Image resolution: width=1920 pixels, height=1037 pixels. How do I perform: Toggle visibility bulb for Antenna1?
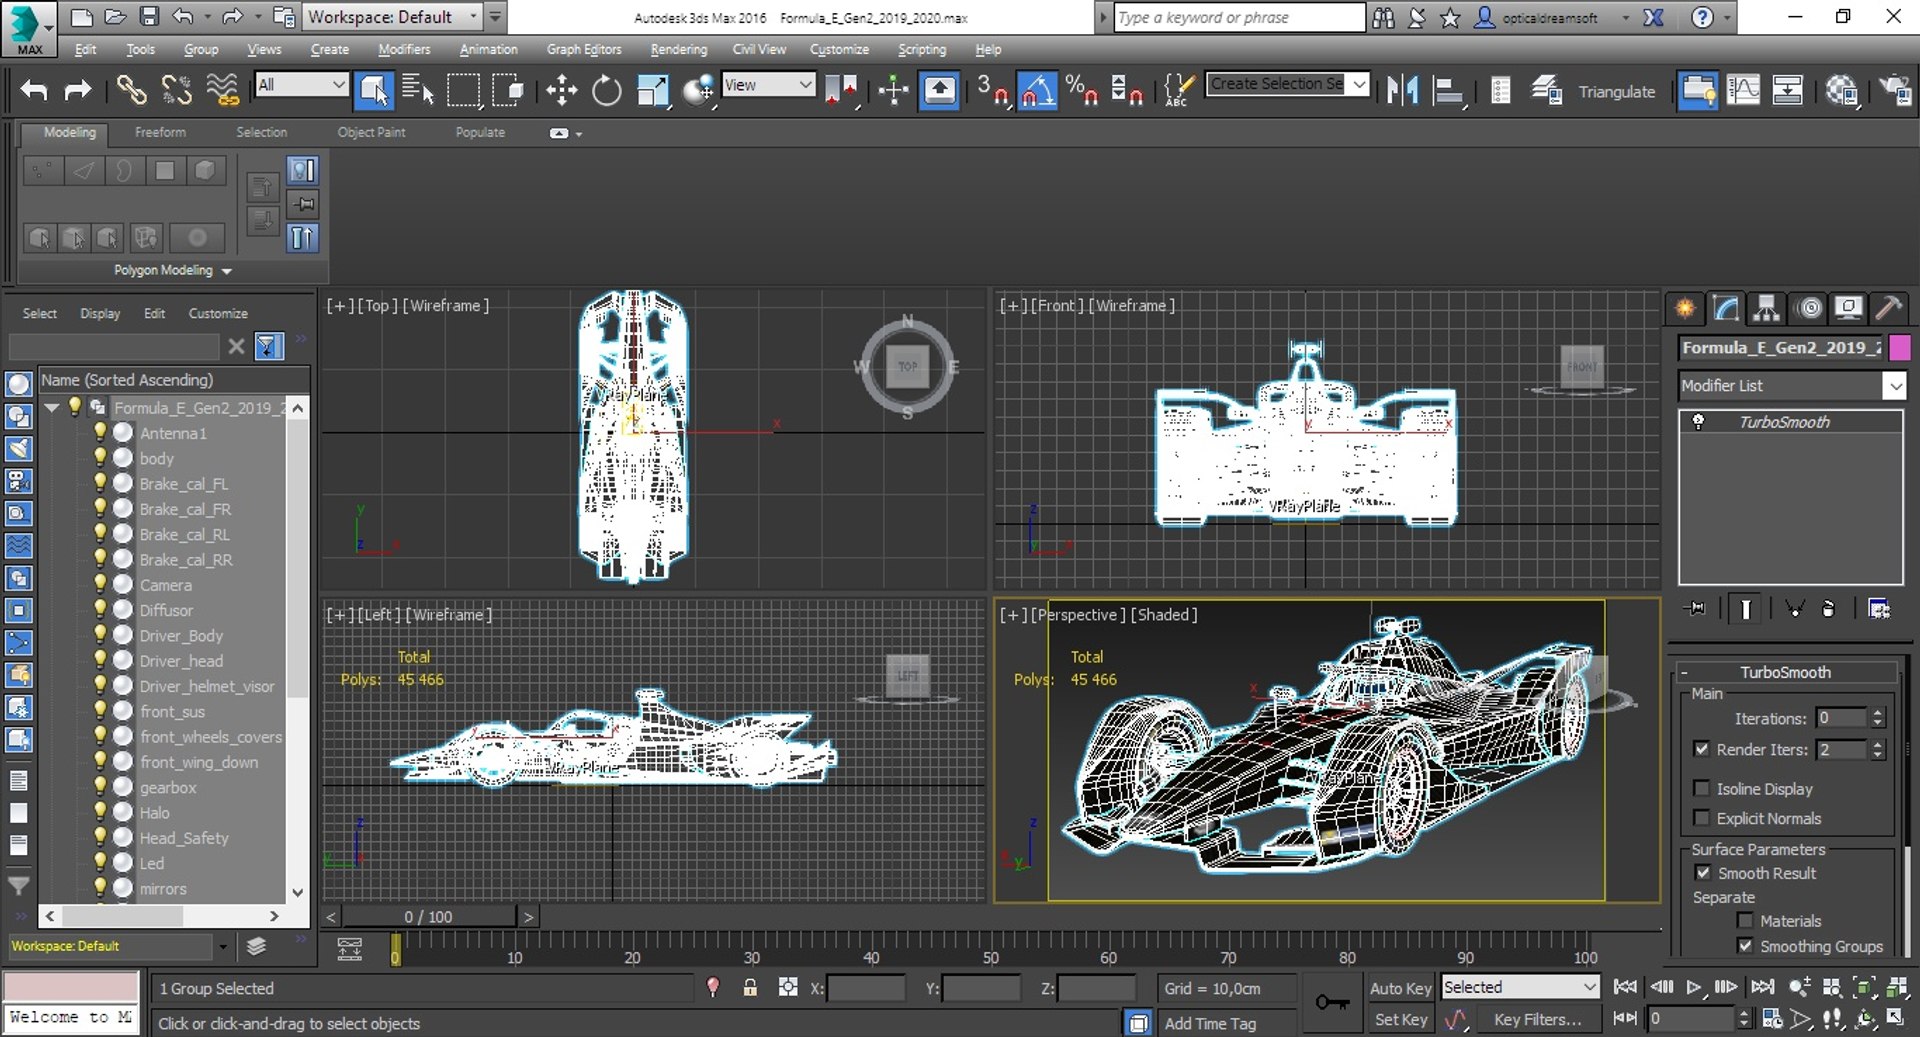(x=100, y=432)
